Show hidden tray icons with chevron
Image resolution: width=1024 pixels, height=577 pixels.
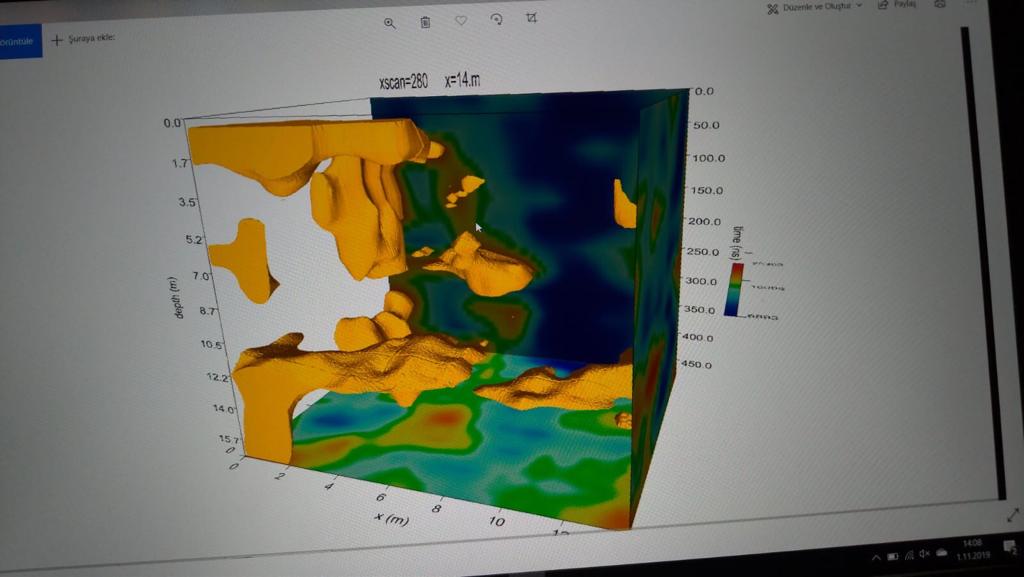coord(876,556)
